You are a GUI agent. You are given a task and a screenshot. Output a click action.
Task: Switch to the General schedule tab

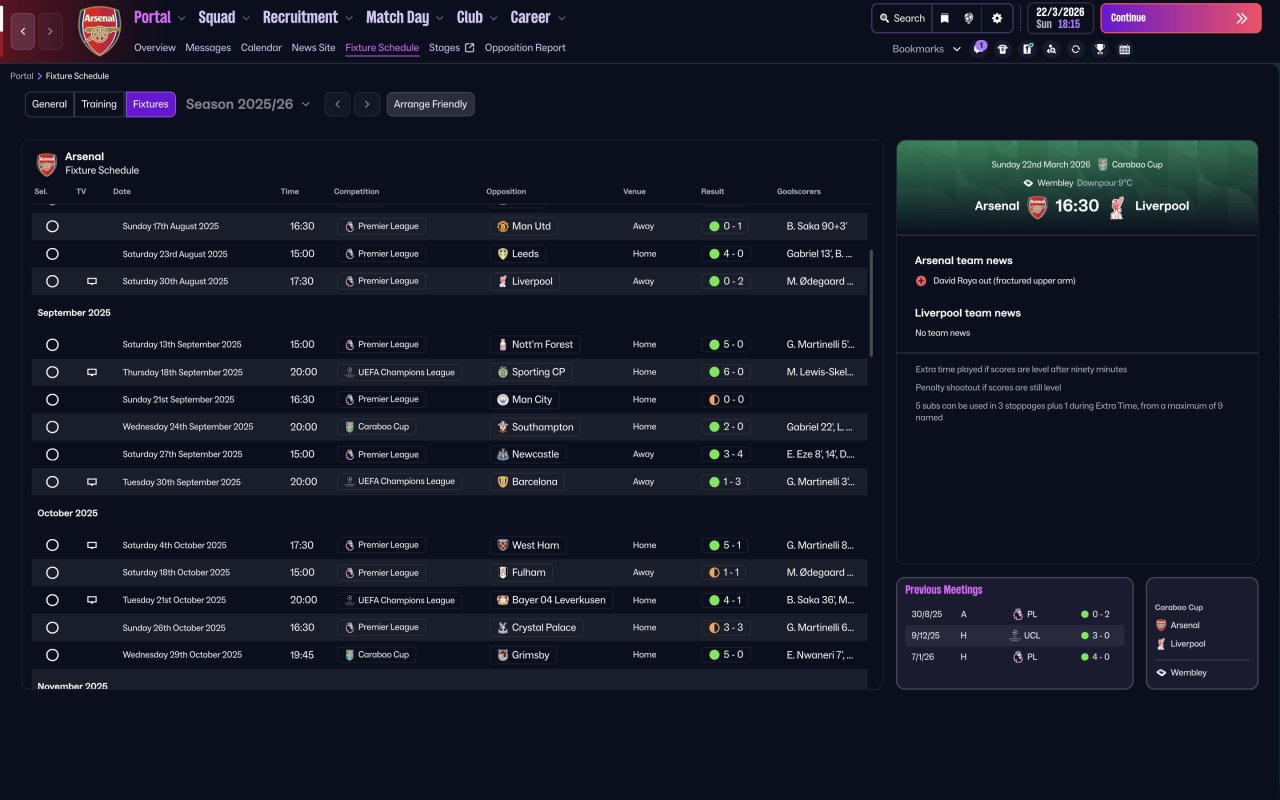(x=50, y=104)
